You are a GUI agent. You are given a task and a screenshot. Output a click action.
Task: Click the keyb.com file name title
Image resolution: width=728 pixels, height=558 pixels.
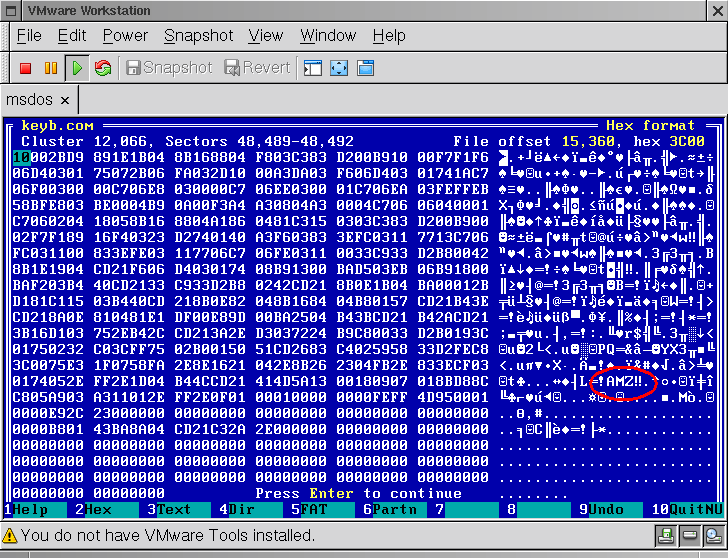point(58,126)
